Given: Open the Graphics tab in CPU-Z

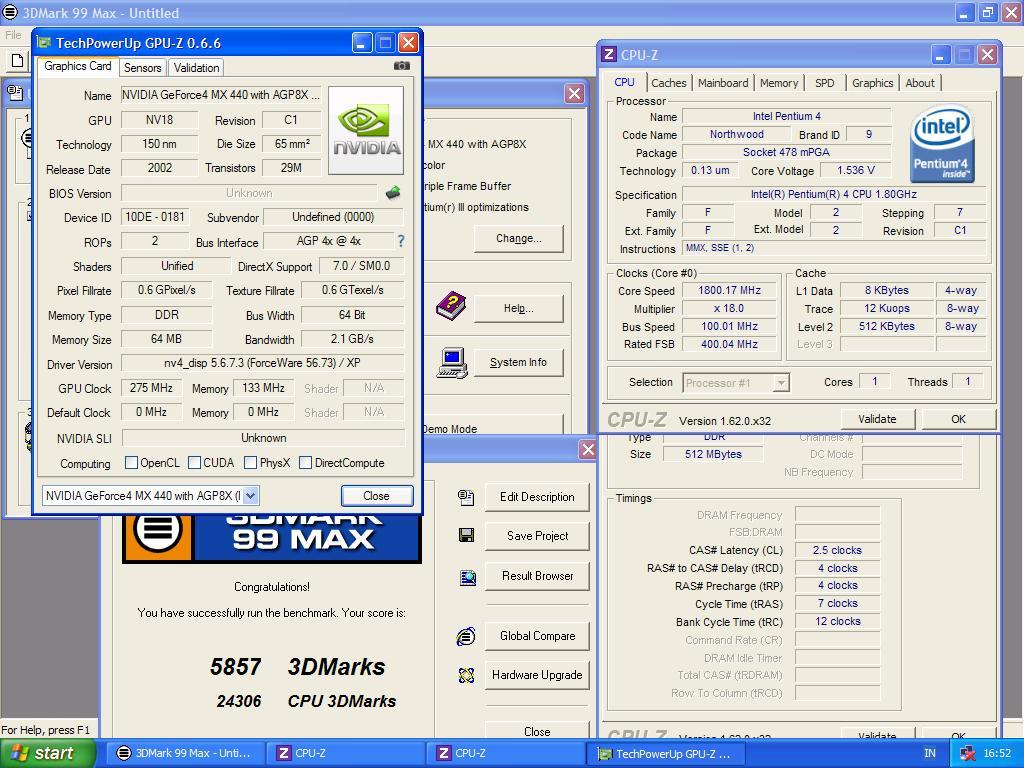Looking at the screenshot, I should pyautogui.click(x=872, y=83).
